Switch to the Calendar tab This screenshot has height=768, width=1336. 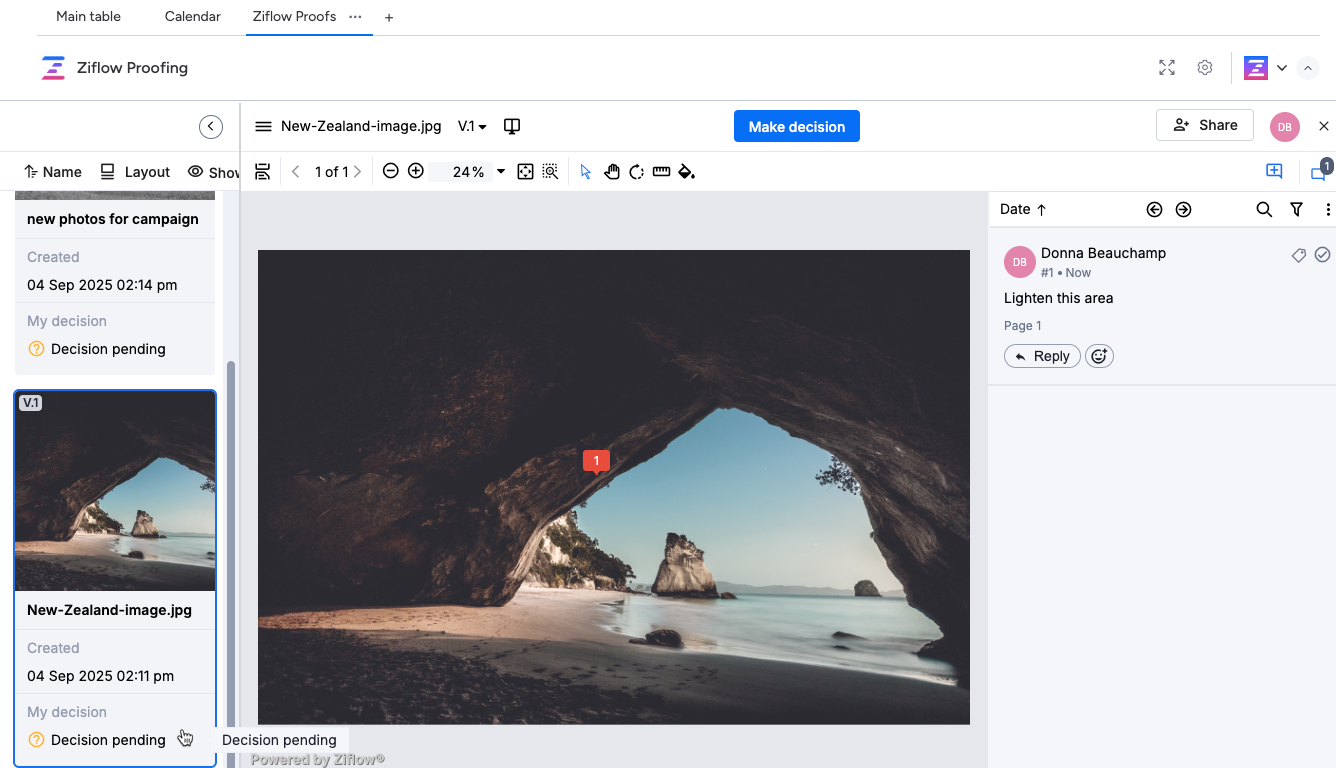coord(192,17)
